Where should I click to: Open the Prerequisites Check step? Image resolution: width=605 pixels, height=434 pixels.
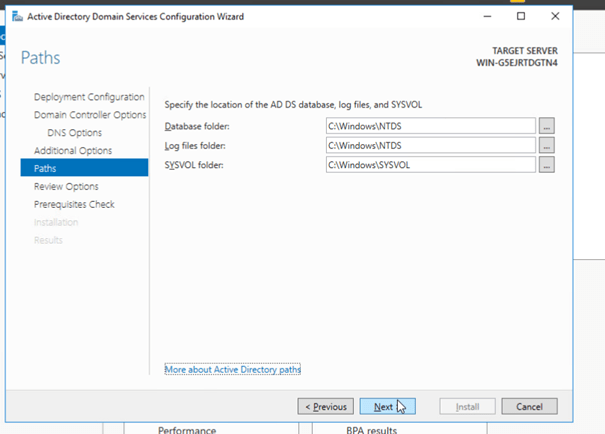click(74, 205)
